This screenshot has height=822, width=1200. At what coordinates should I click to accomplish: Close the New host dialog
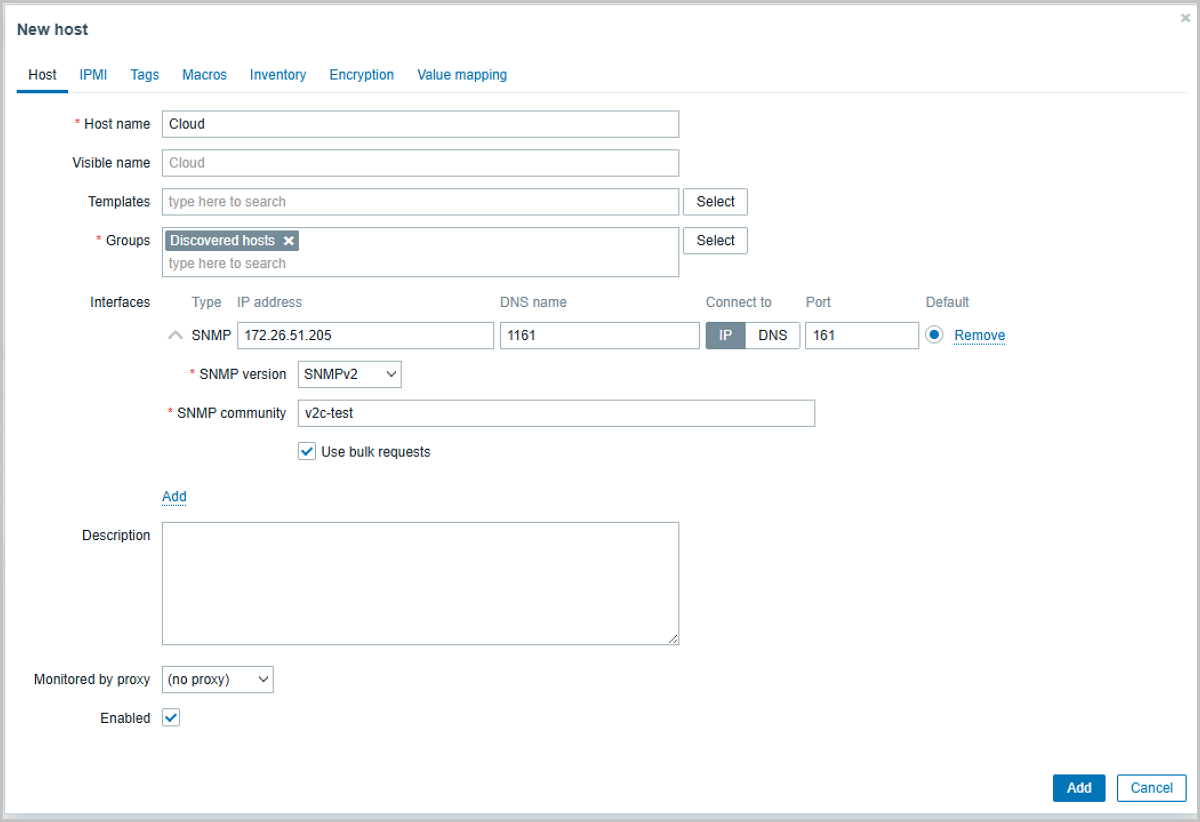(1185, 18)
